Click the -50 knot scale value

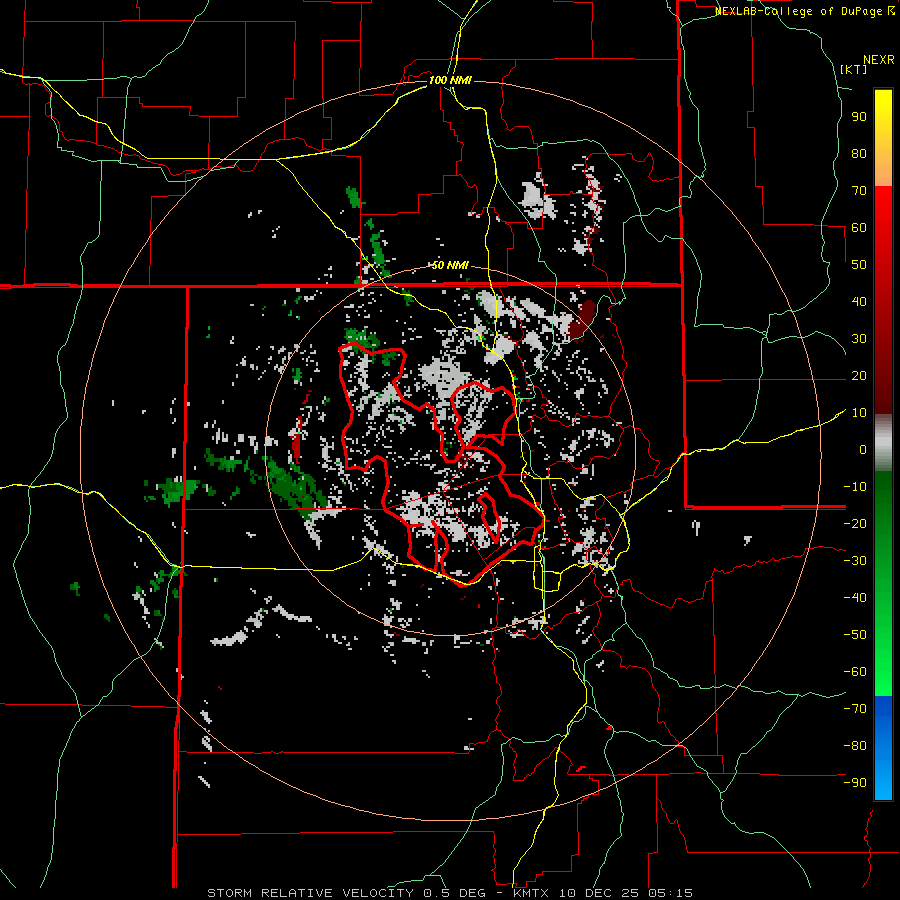tap(855, 635)
